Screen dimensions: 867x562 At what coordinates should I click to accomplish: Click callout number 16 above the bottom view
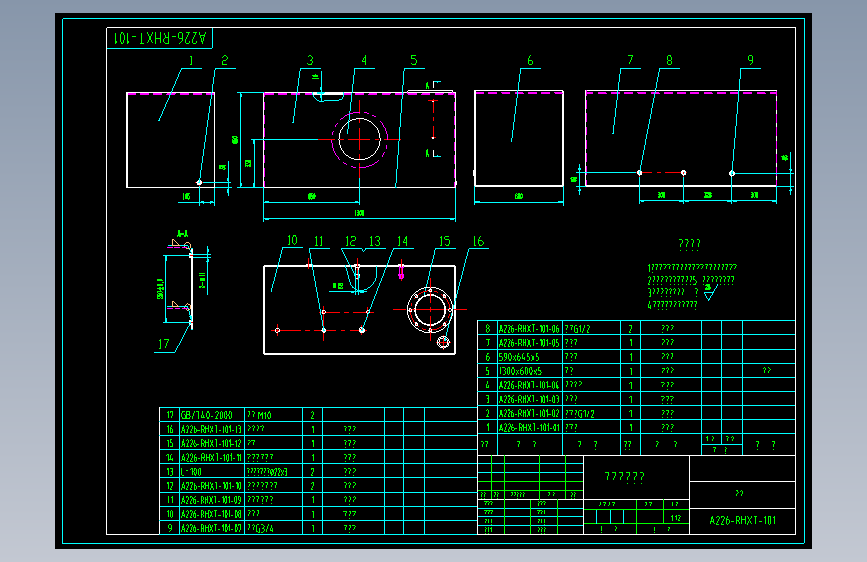pos(478,241)
